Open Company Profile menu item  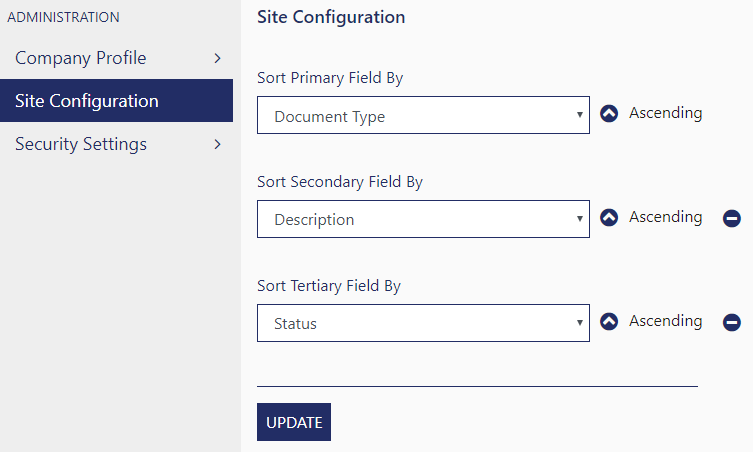click(x=116, y=58)
